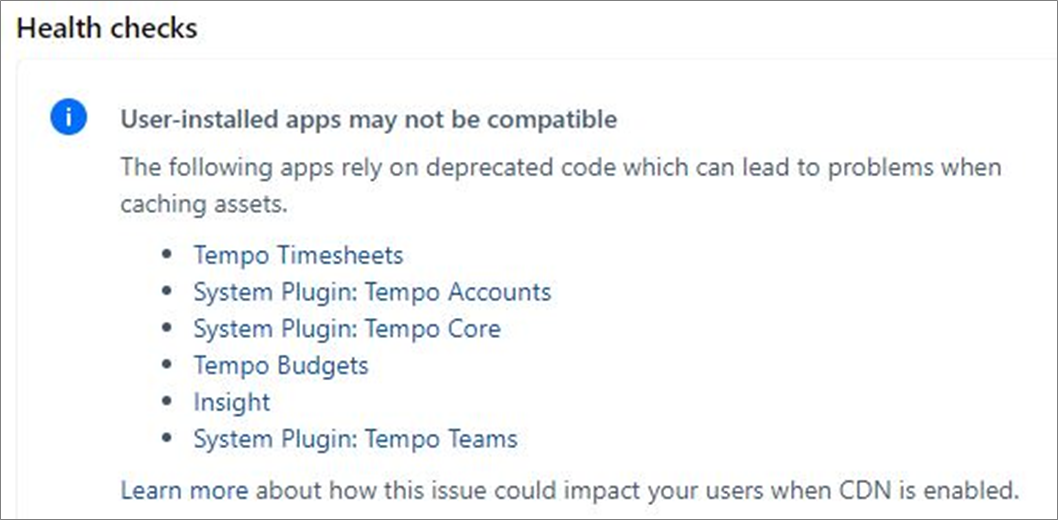Click the 'User-installed apps may not be compatible' title
The width and height of the screenshot is (1058, 520).
point(368,119)
